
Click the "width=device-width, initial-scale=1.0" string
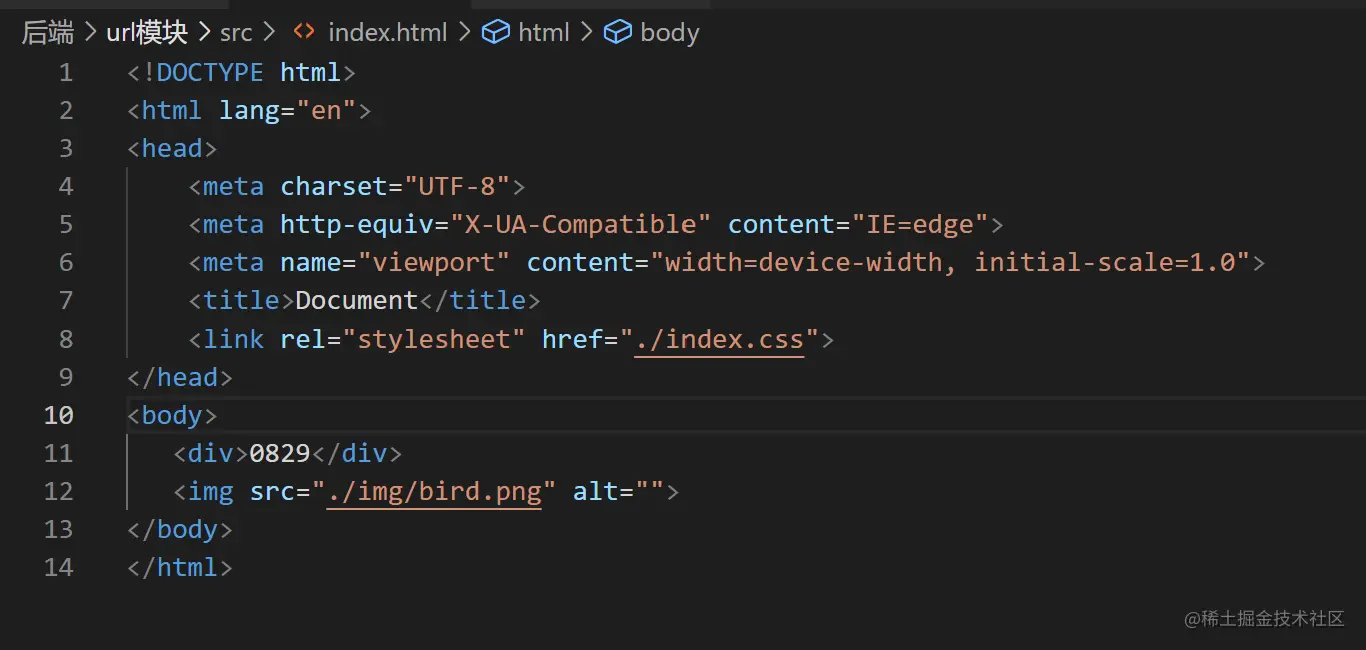950,263
